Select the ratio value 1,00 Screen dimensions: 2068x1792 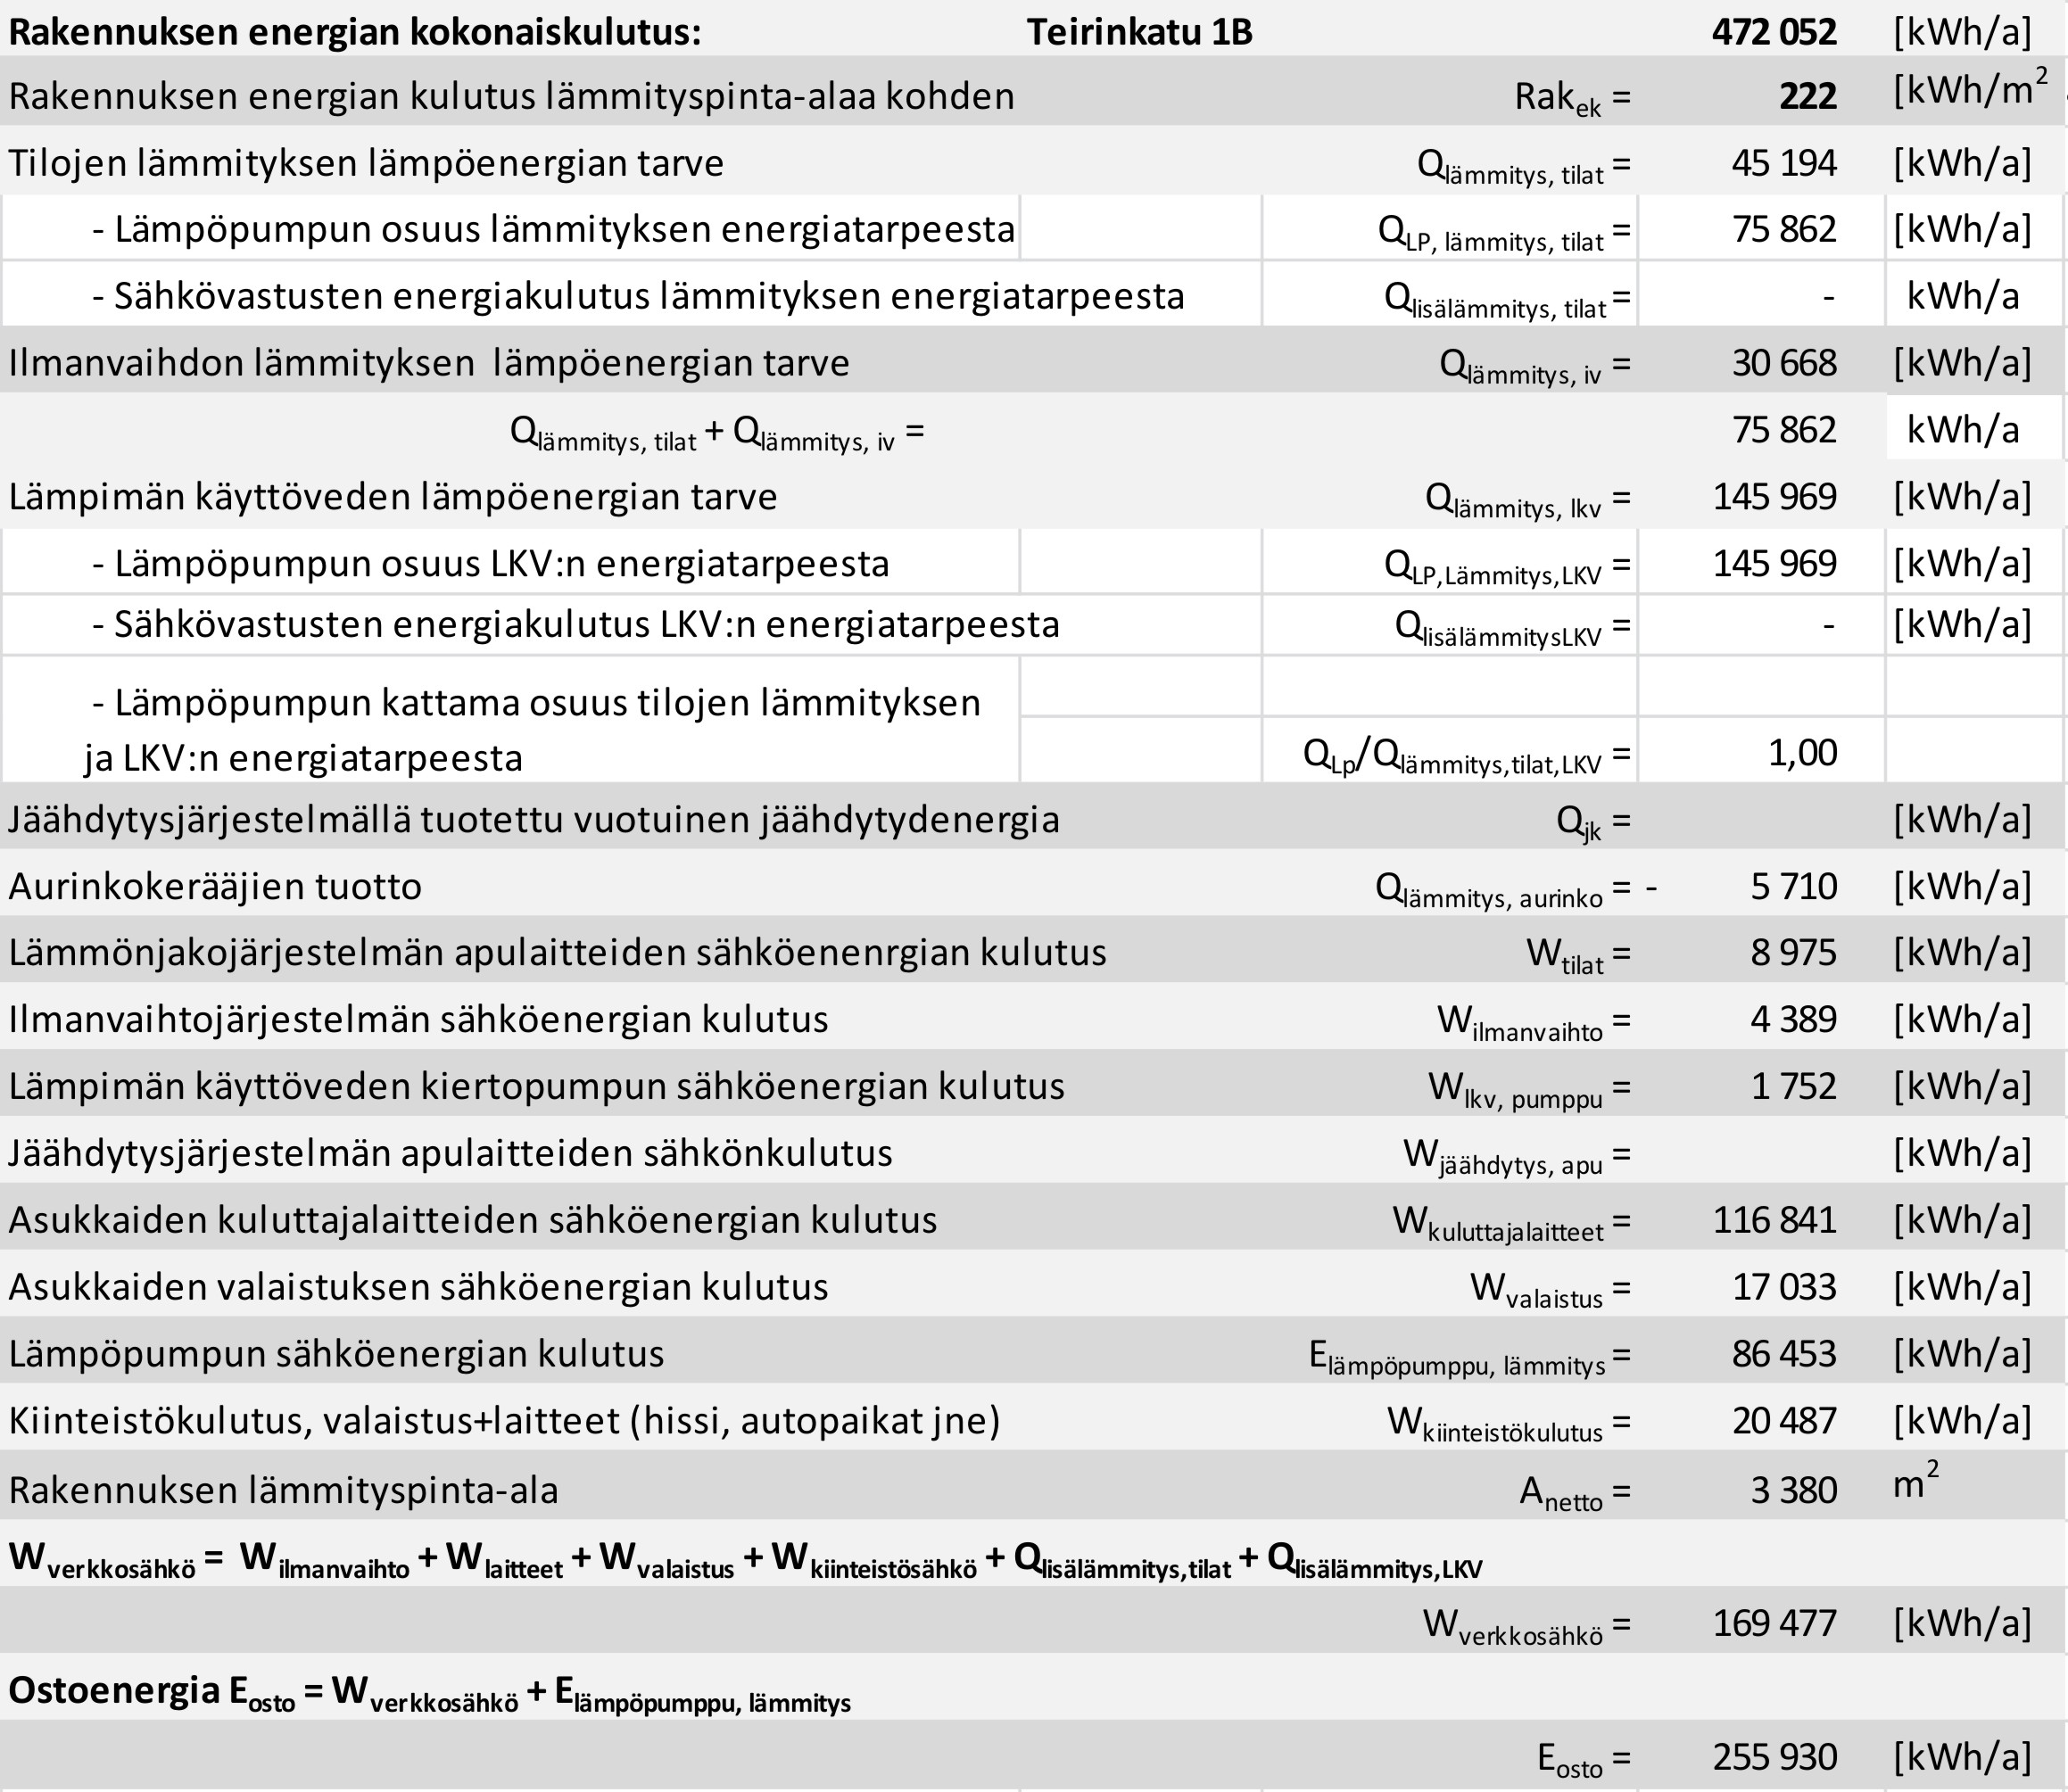click(x=1802, y=752)
